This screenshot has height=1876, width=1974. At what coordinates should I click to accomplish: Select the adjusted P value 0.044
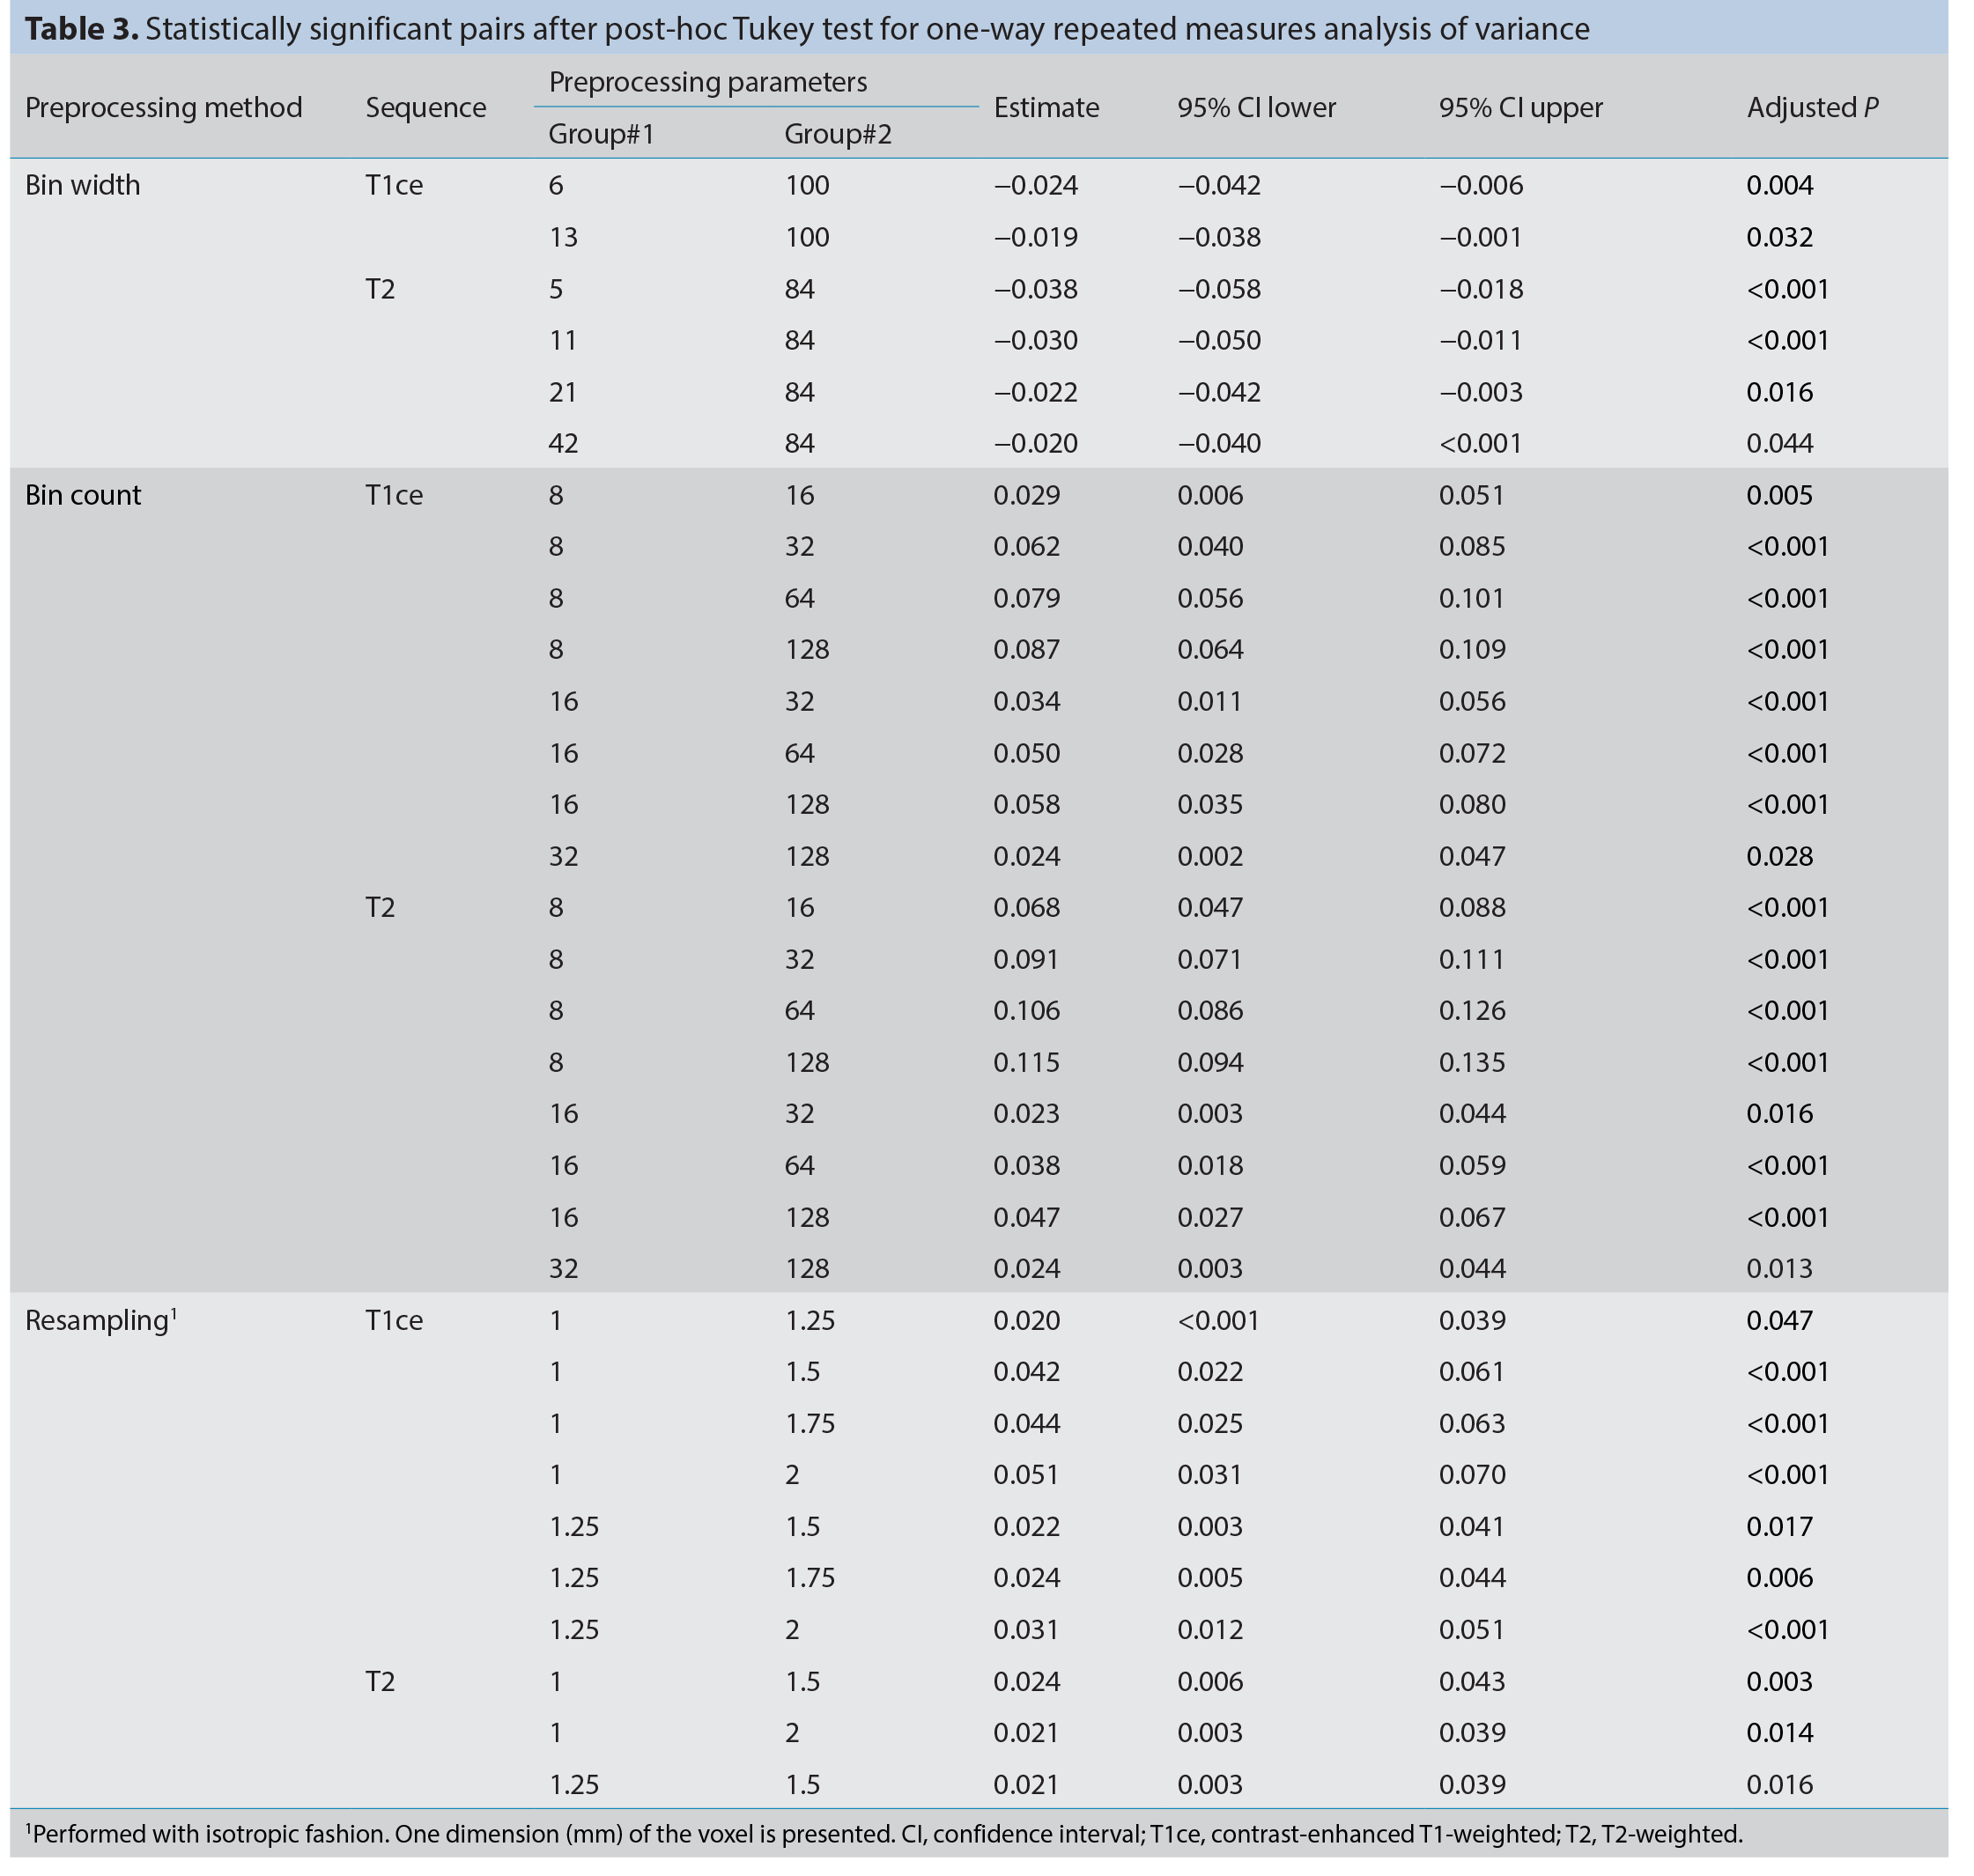(x=1780, y=443)
